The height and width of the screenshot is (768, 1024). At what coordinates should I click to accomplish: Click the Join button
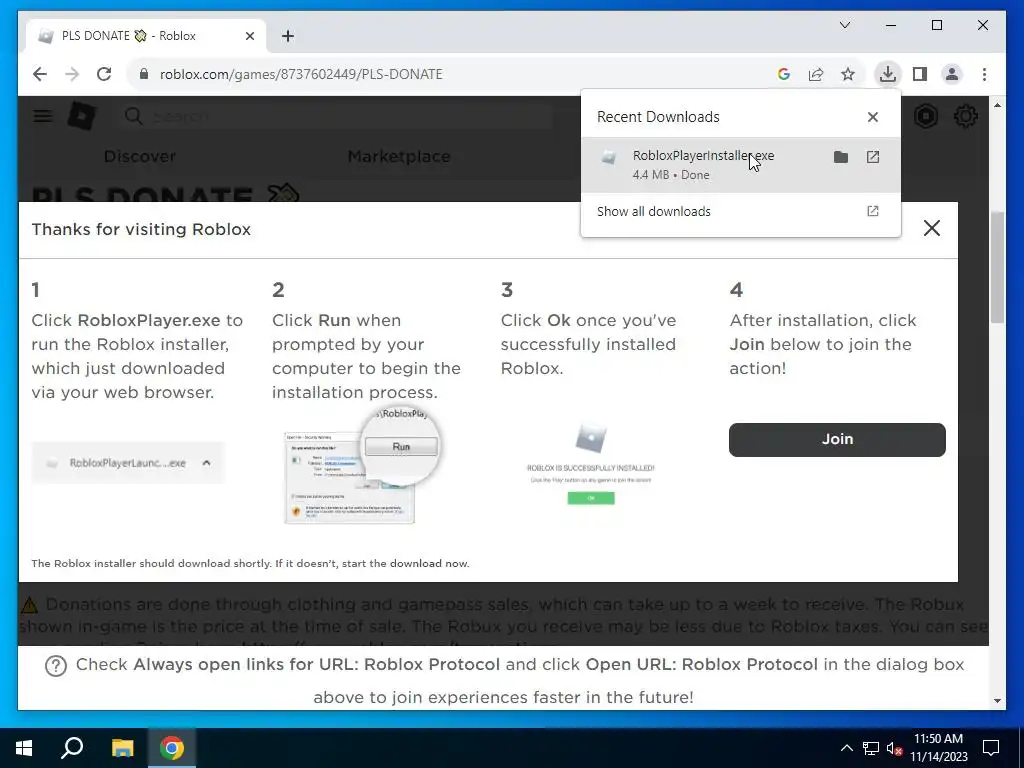point(837,440)
